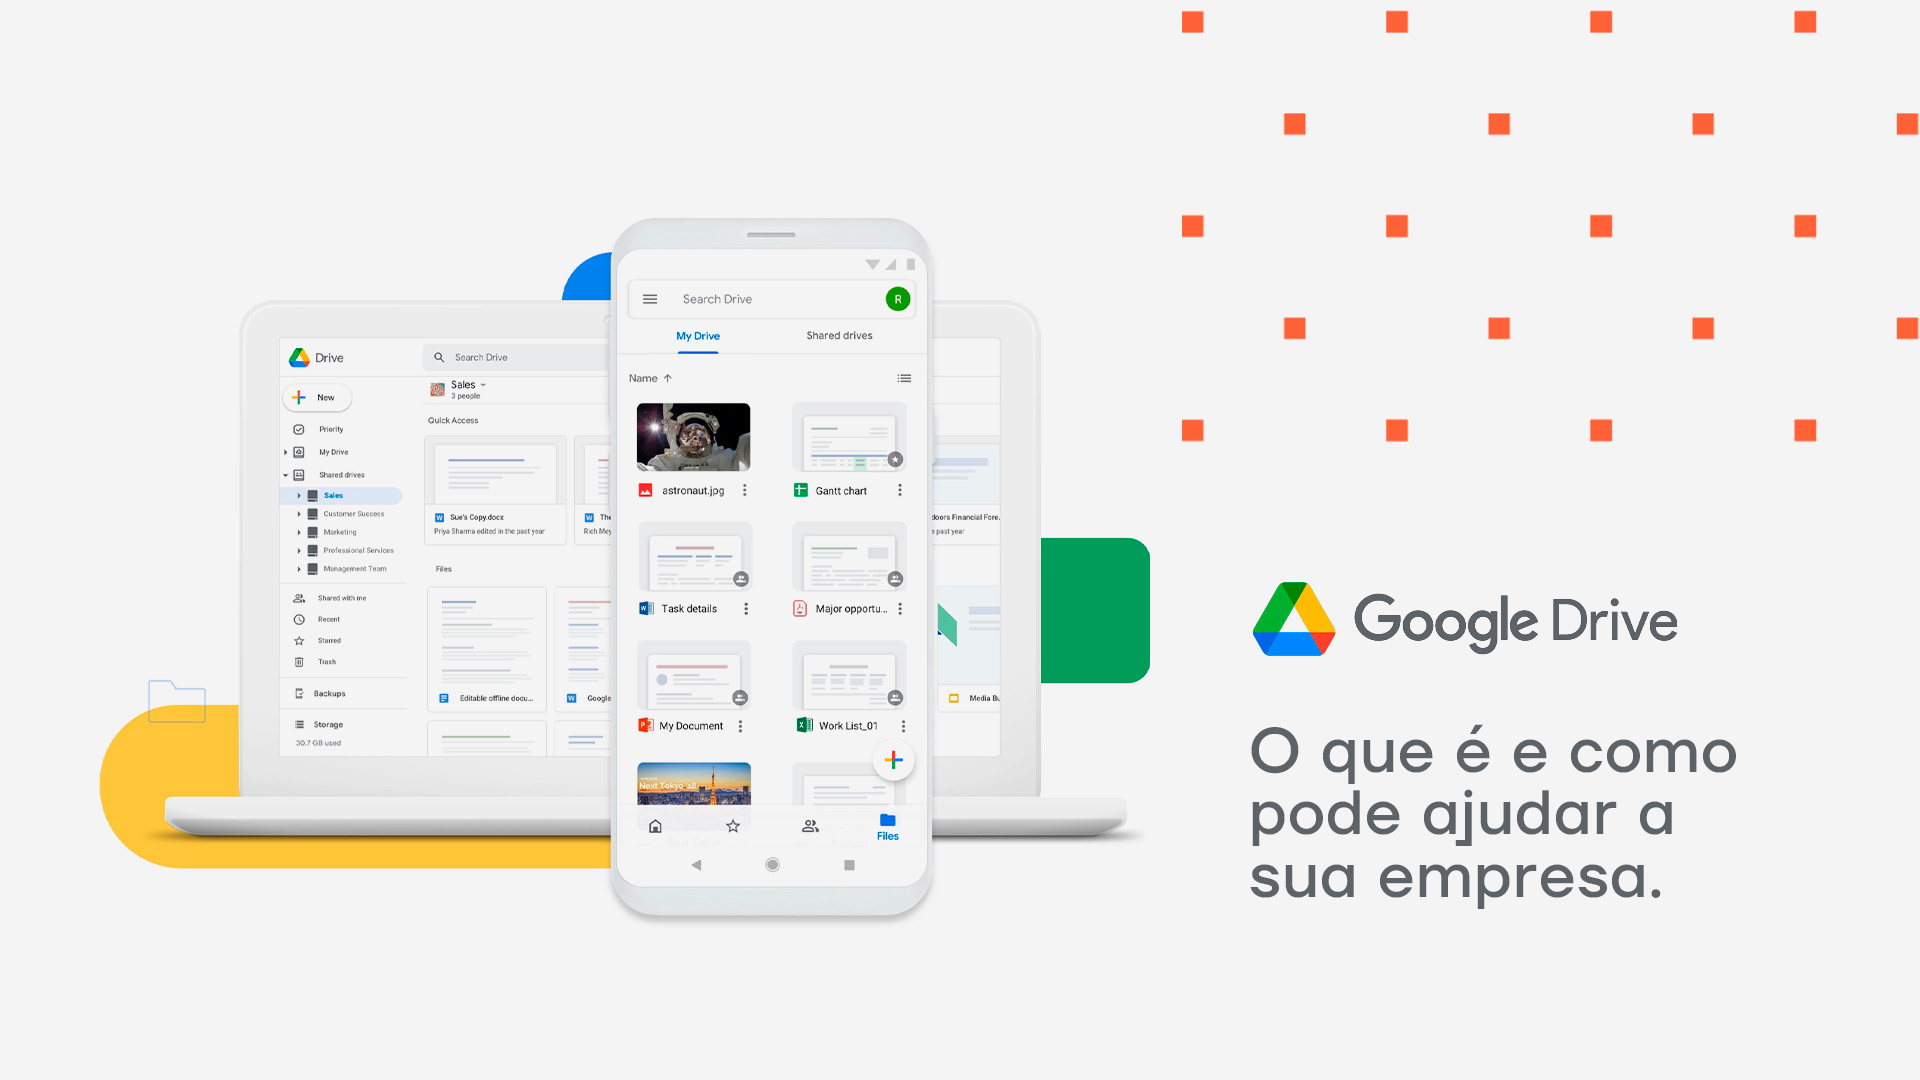The width and height of the screenshot is (1920, 1080).
Task: Toggle the home view in mobile bottom bar
Action: click(655, 827)
